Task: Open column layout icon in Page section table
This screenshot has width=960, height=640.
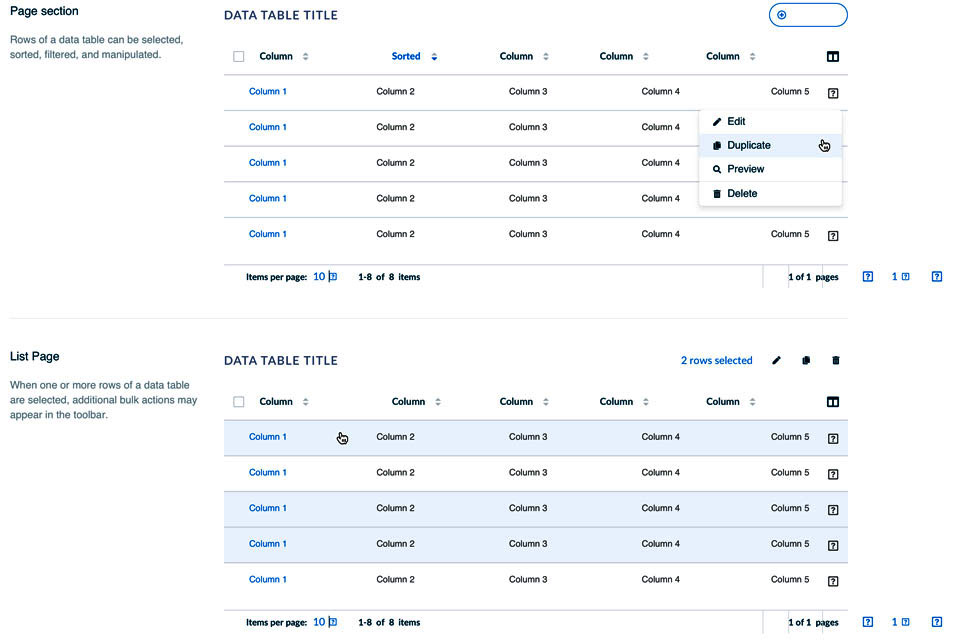Action: (x=833, y=57)
